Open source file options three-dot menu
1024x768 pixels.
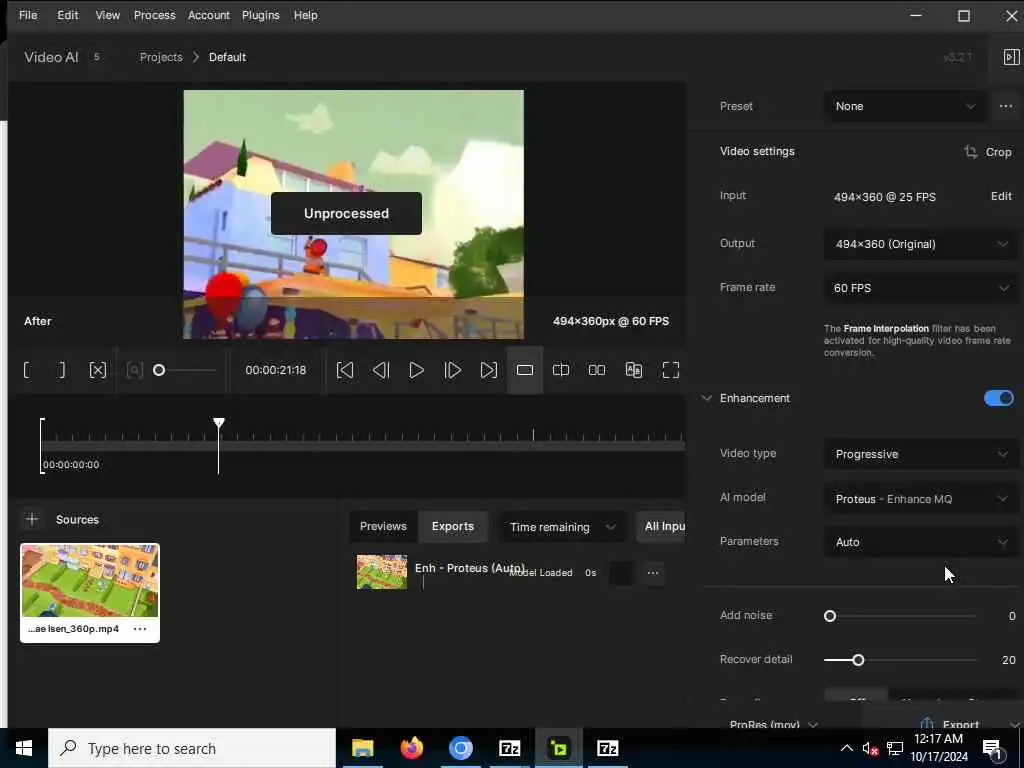[140, 628]
